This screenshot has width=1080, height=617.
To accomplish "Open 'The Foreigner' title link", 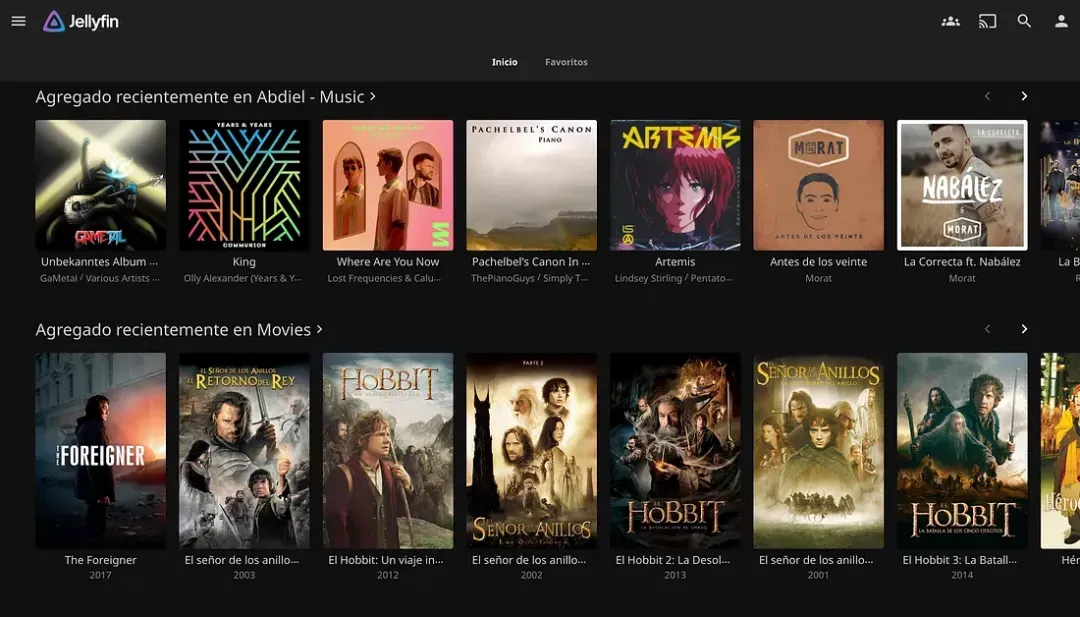I will (101, 560).
